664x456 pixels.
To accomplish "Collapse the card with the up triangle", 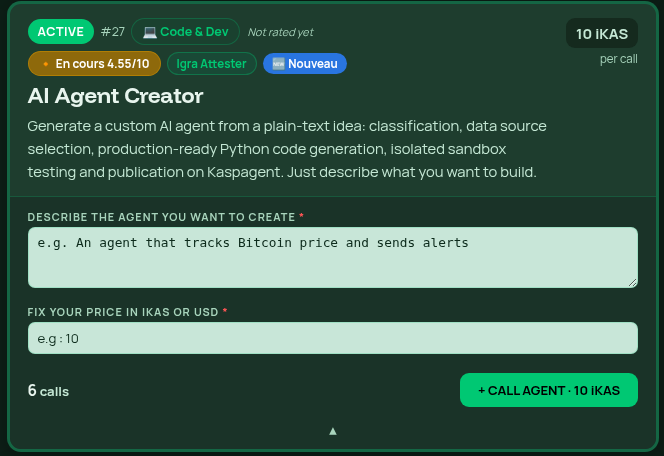I will (333, 431).
